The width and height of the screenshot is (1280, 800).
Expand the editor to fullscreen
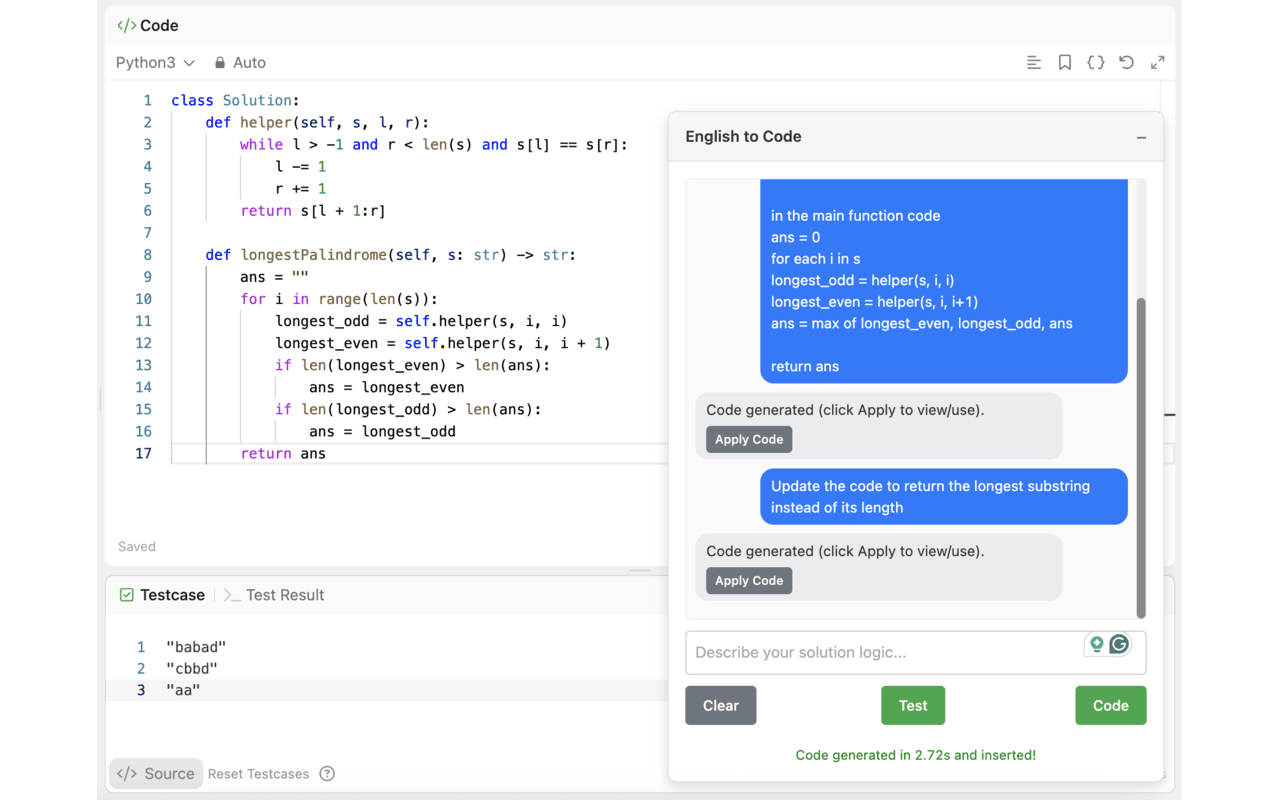[x=1158, y=63]
